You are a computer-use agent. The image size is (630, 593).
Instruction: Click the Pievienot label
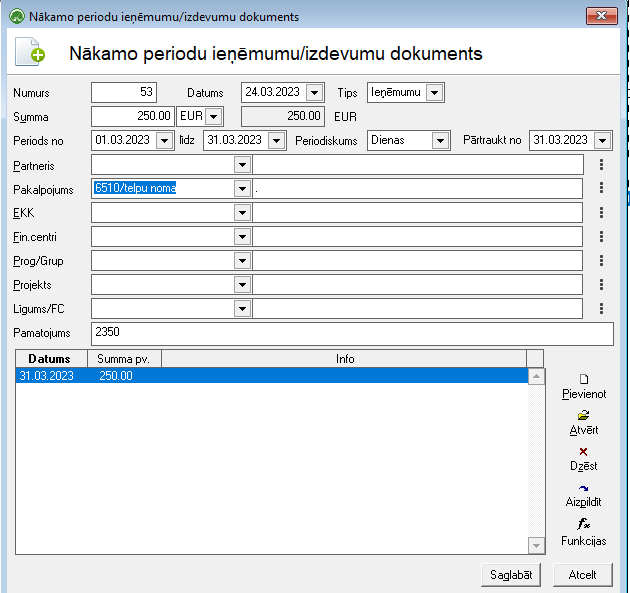584,394
